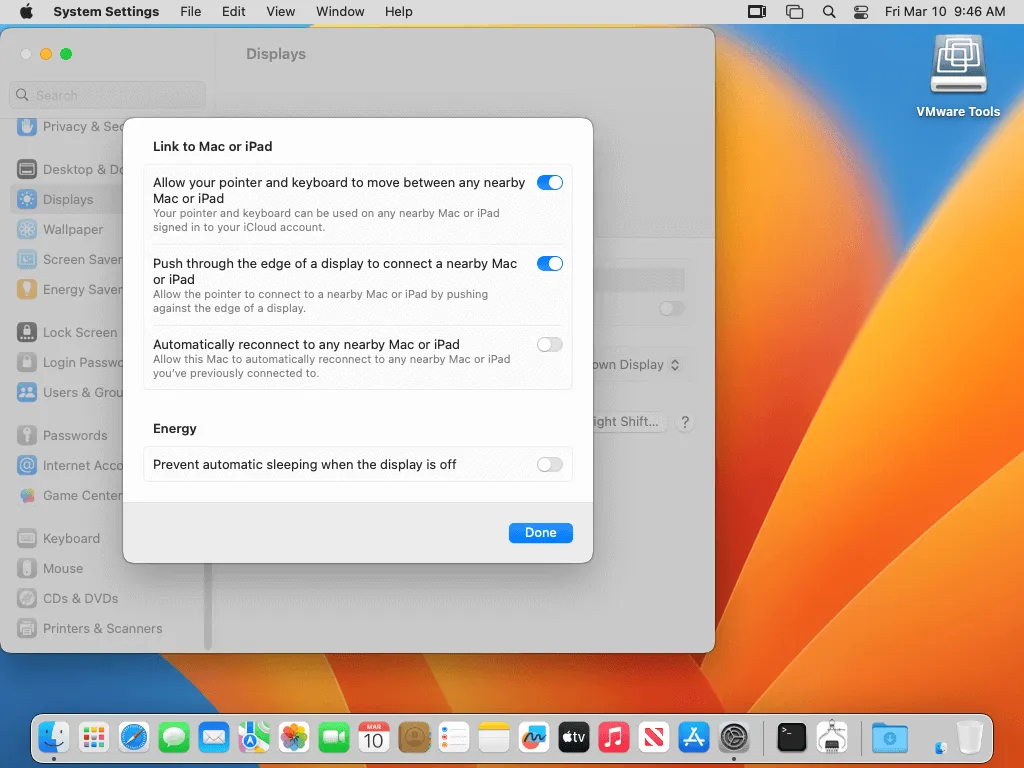This screenshot has width=1024, height=768.
Task: Launch Safari from the Dock
Action: pos(134,738)
